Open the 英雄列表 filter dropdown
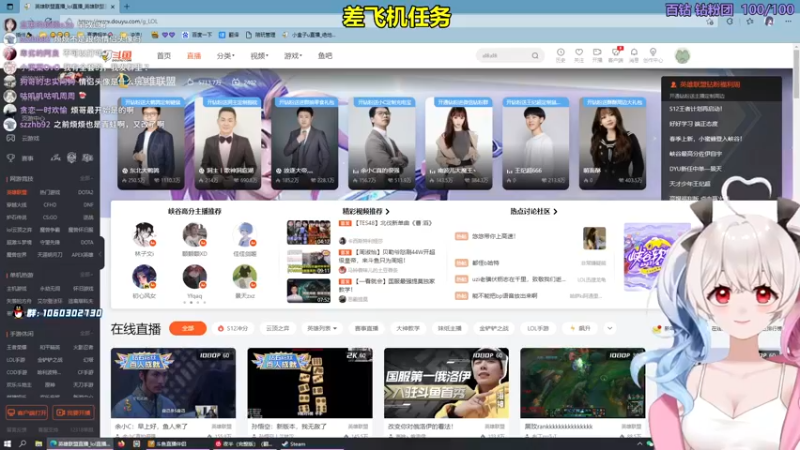Screen dimensions: 800x450 pos(322,329)
